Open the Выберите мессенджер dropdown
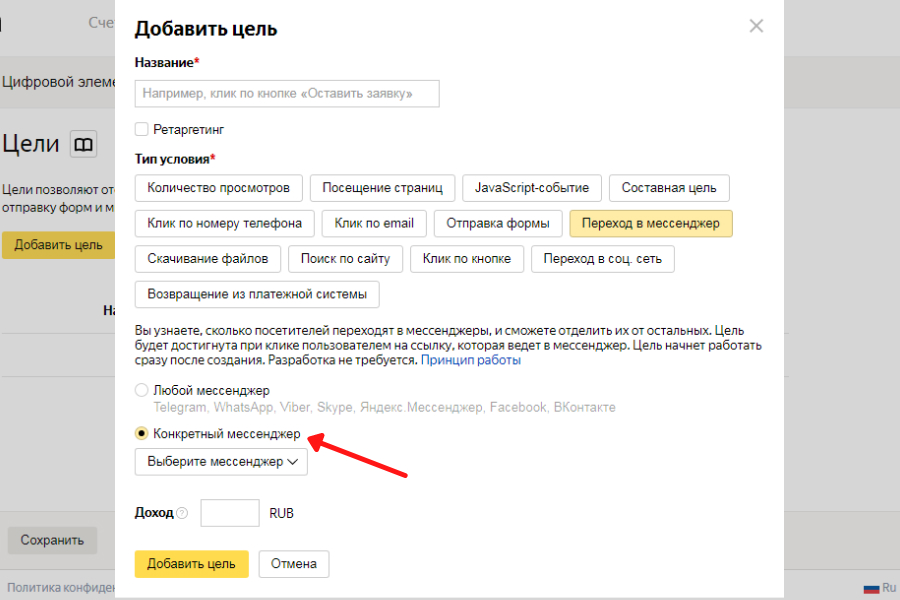900x600 pixels. pos(221,462)
